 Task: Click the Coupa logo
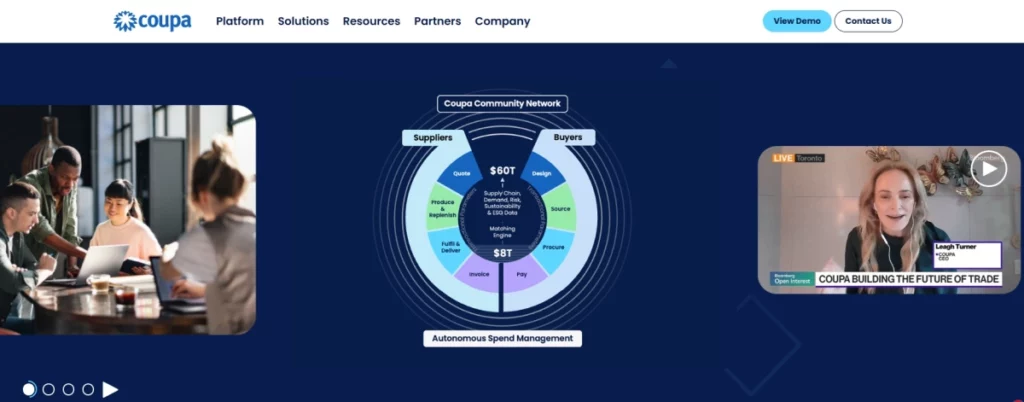pos(152,21)
